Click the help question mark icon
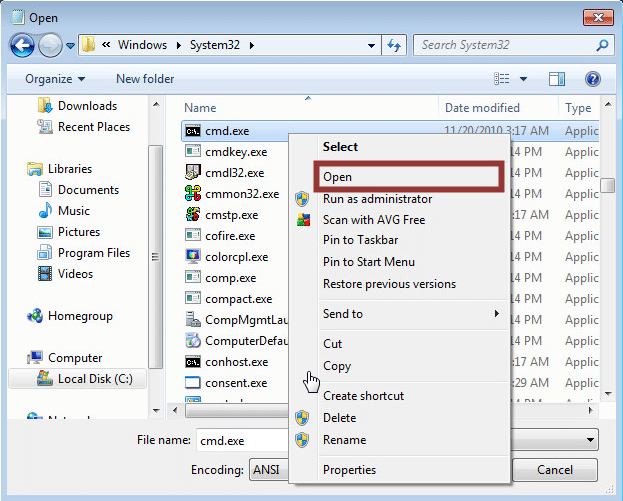Viewport: 623px width, 501px height. (592, 79)
